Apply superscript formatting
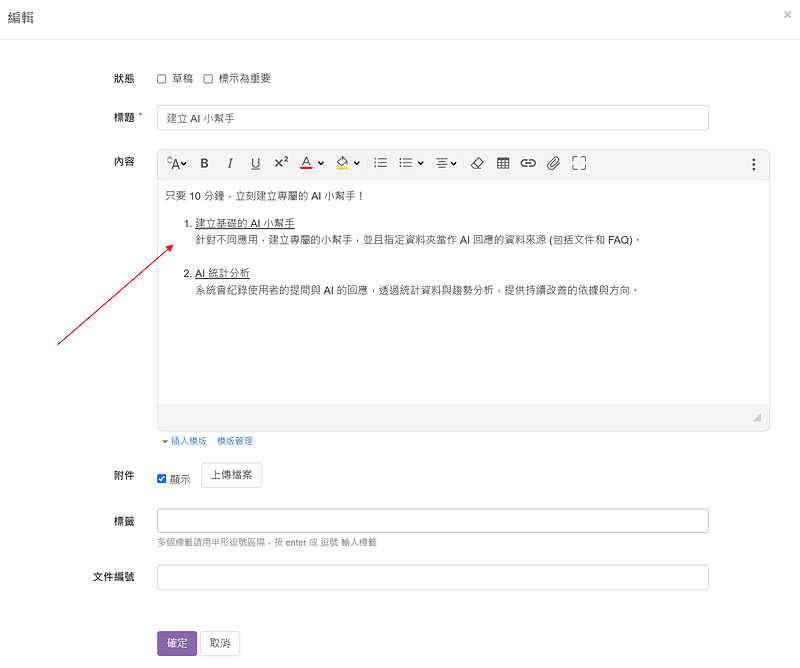 point(281,164)
